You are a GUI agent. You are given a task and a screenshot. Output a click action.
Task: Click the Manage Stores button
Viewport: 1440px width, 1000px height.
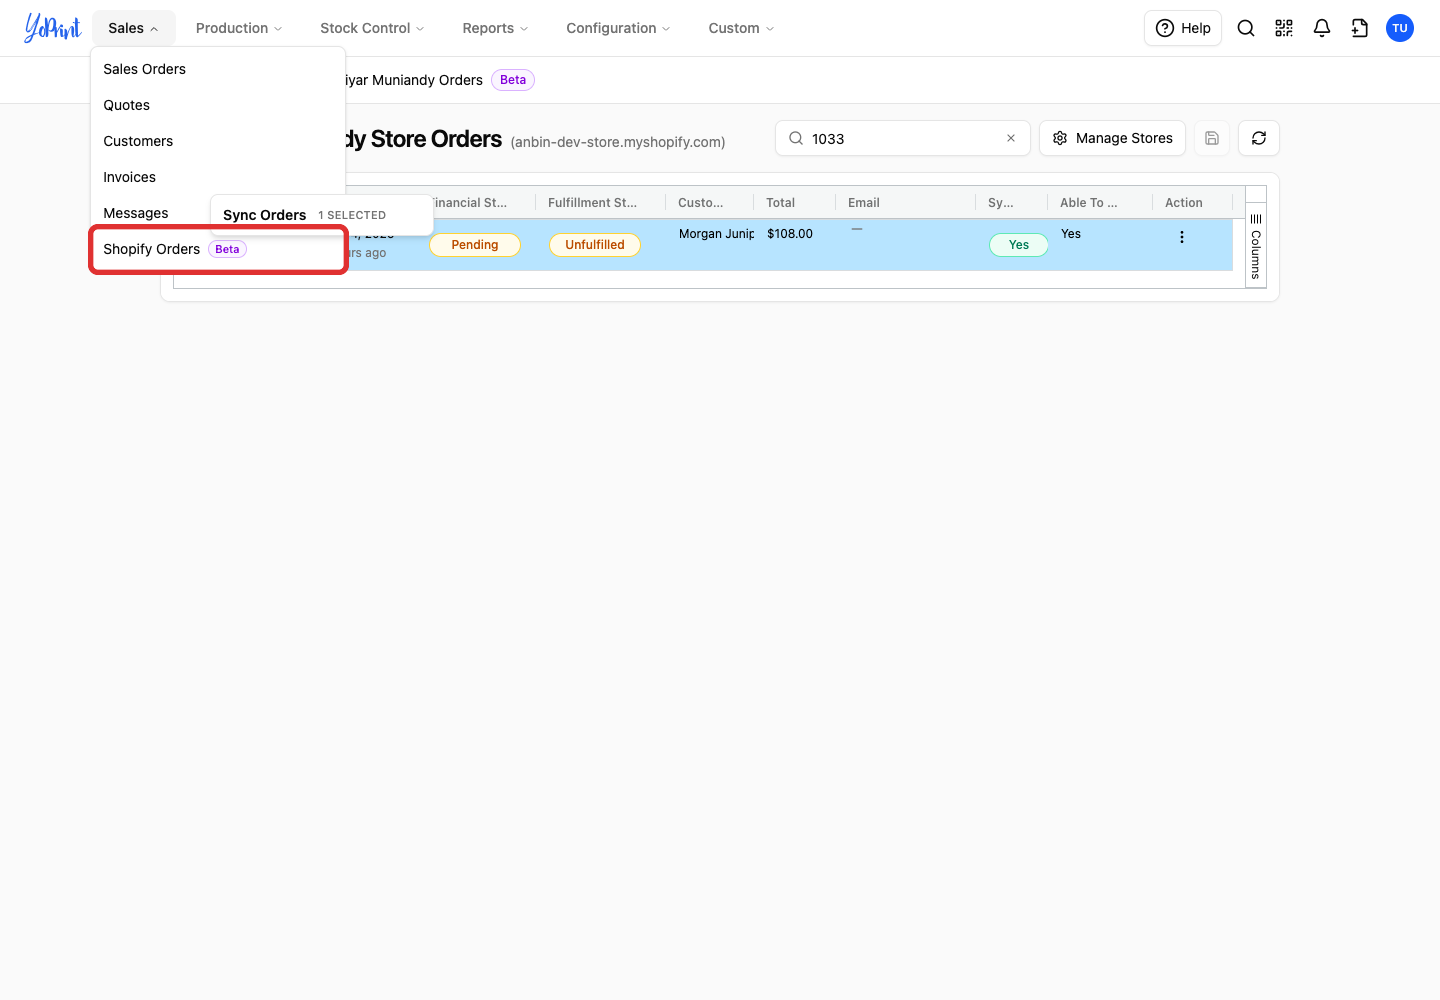(x=1112, y=138)
